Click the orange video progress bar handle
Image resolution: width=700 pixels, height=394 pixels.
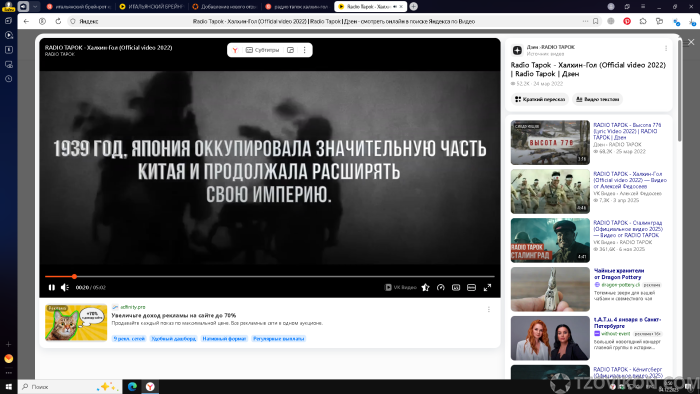coord(74,277)
